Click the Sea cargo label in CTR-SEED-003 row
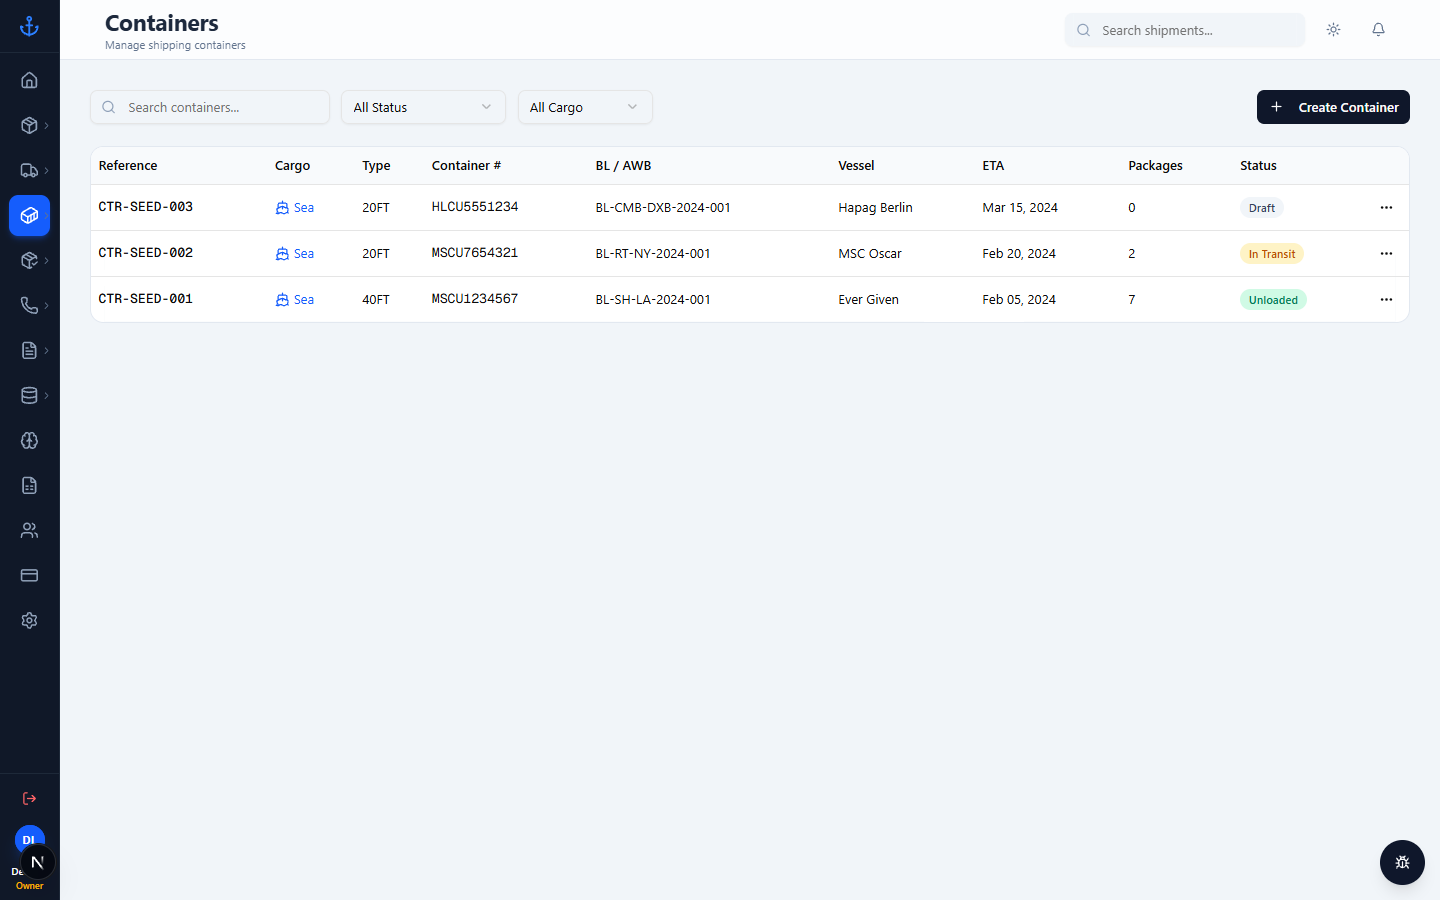This screenshot has height=900, width=1440. (295, 208)
